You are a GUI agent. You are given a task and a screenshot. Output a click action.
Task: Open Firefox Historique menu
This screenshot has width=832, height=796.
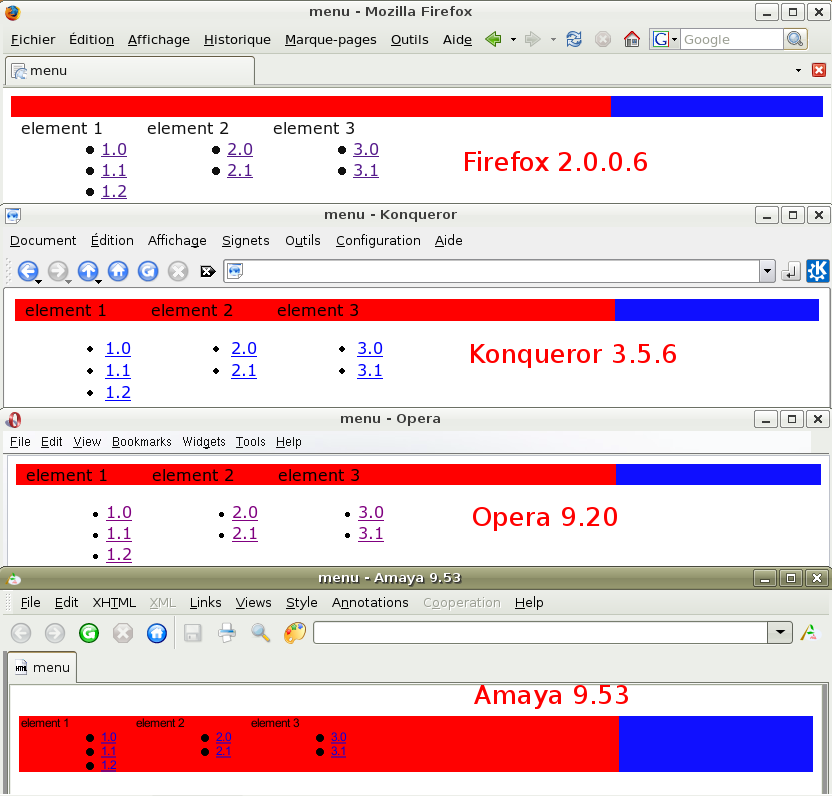click(x=237, y=40)
